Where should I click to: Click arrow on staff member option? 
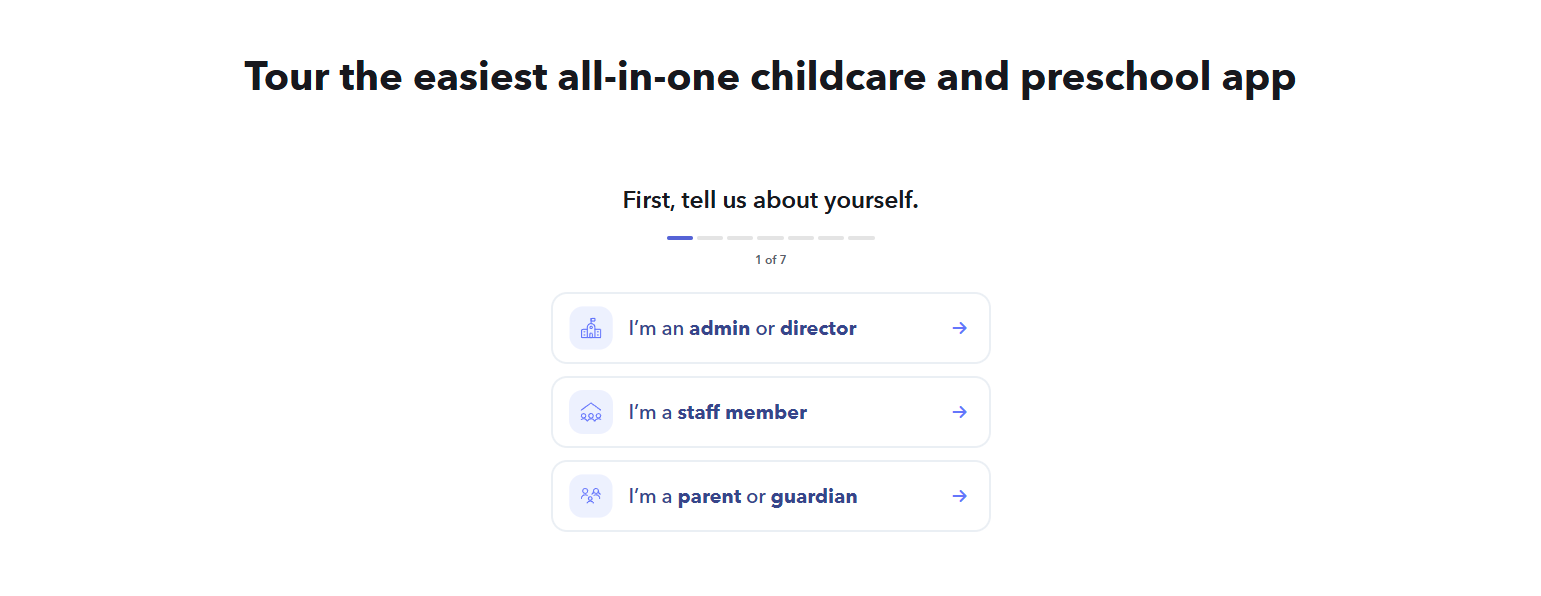tap(959, 412)
